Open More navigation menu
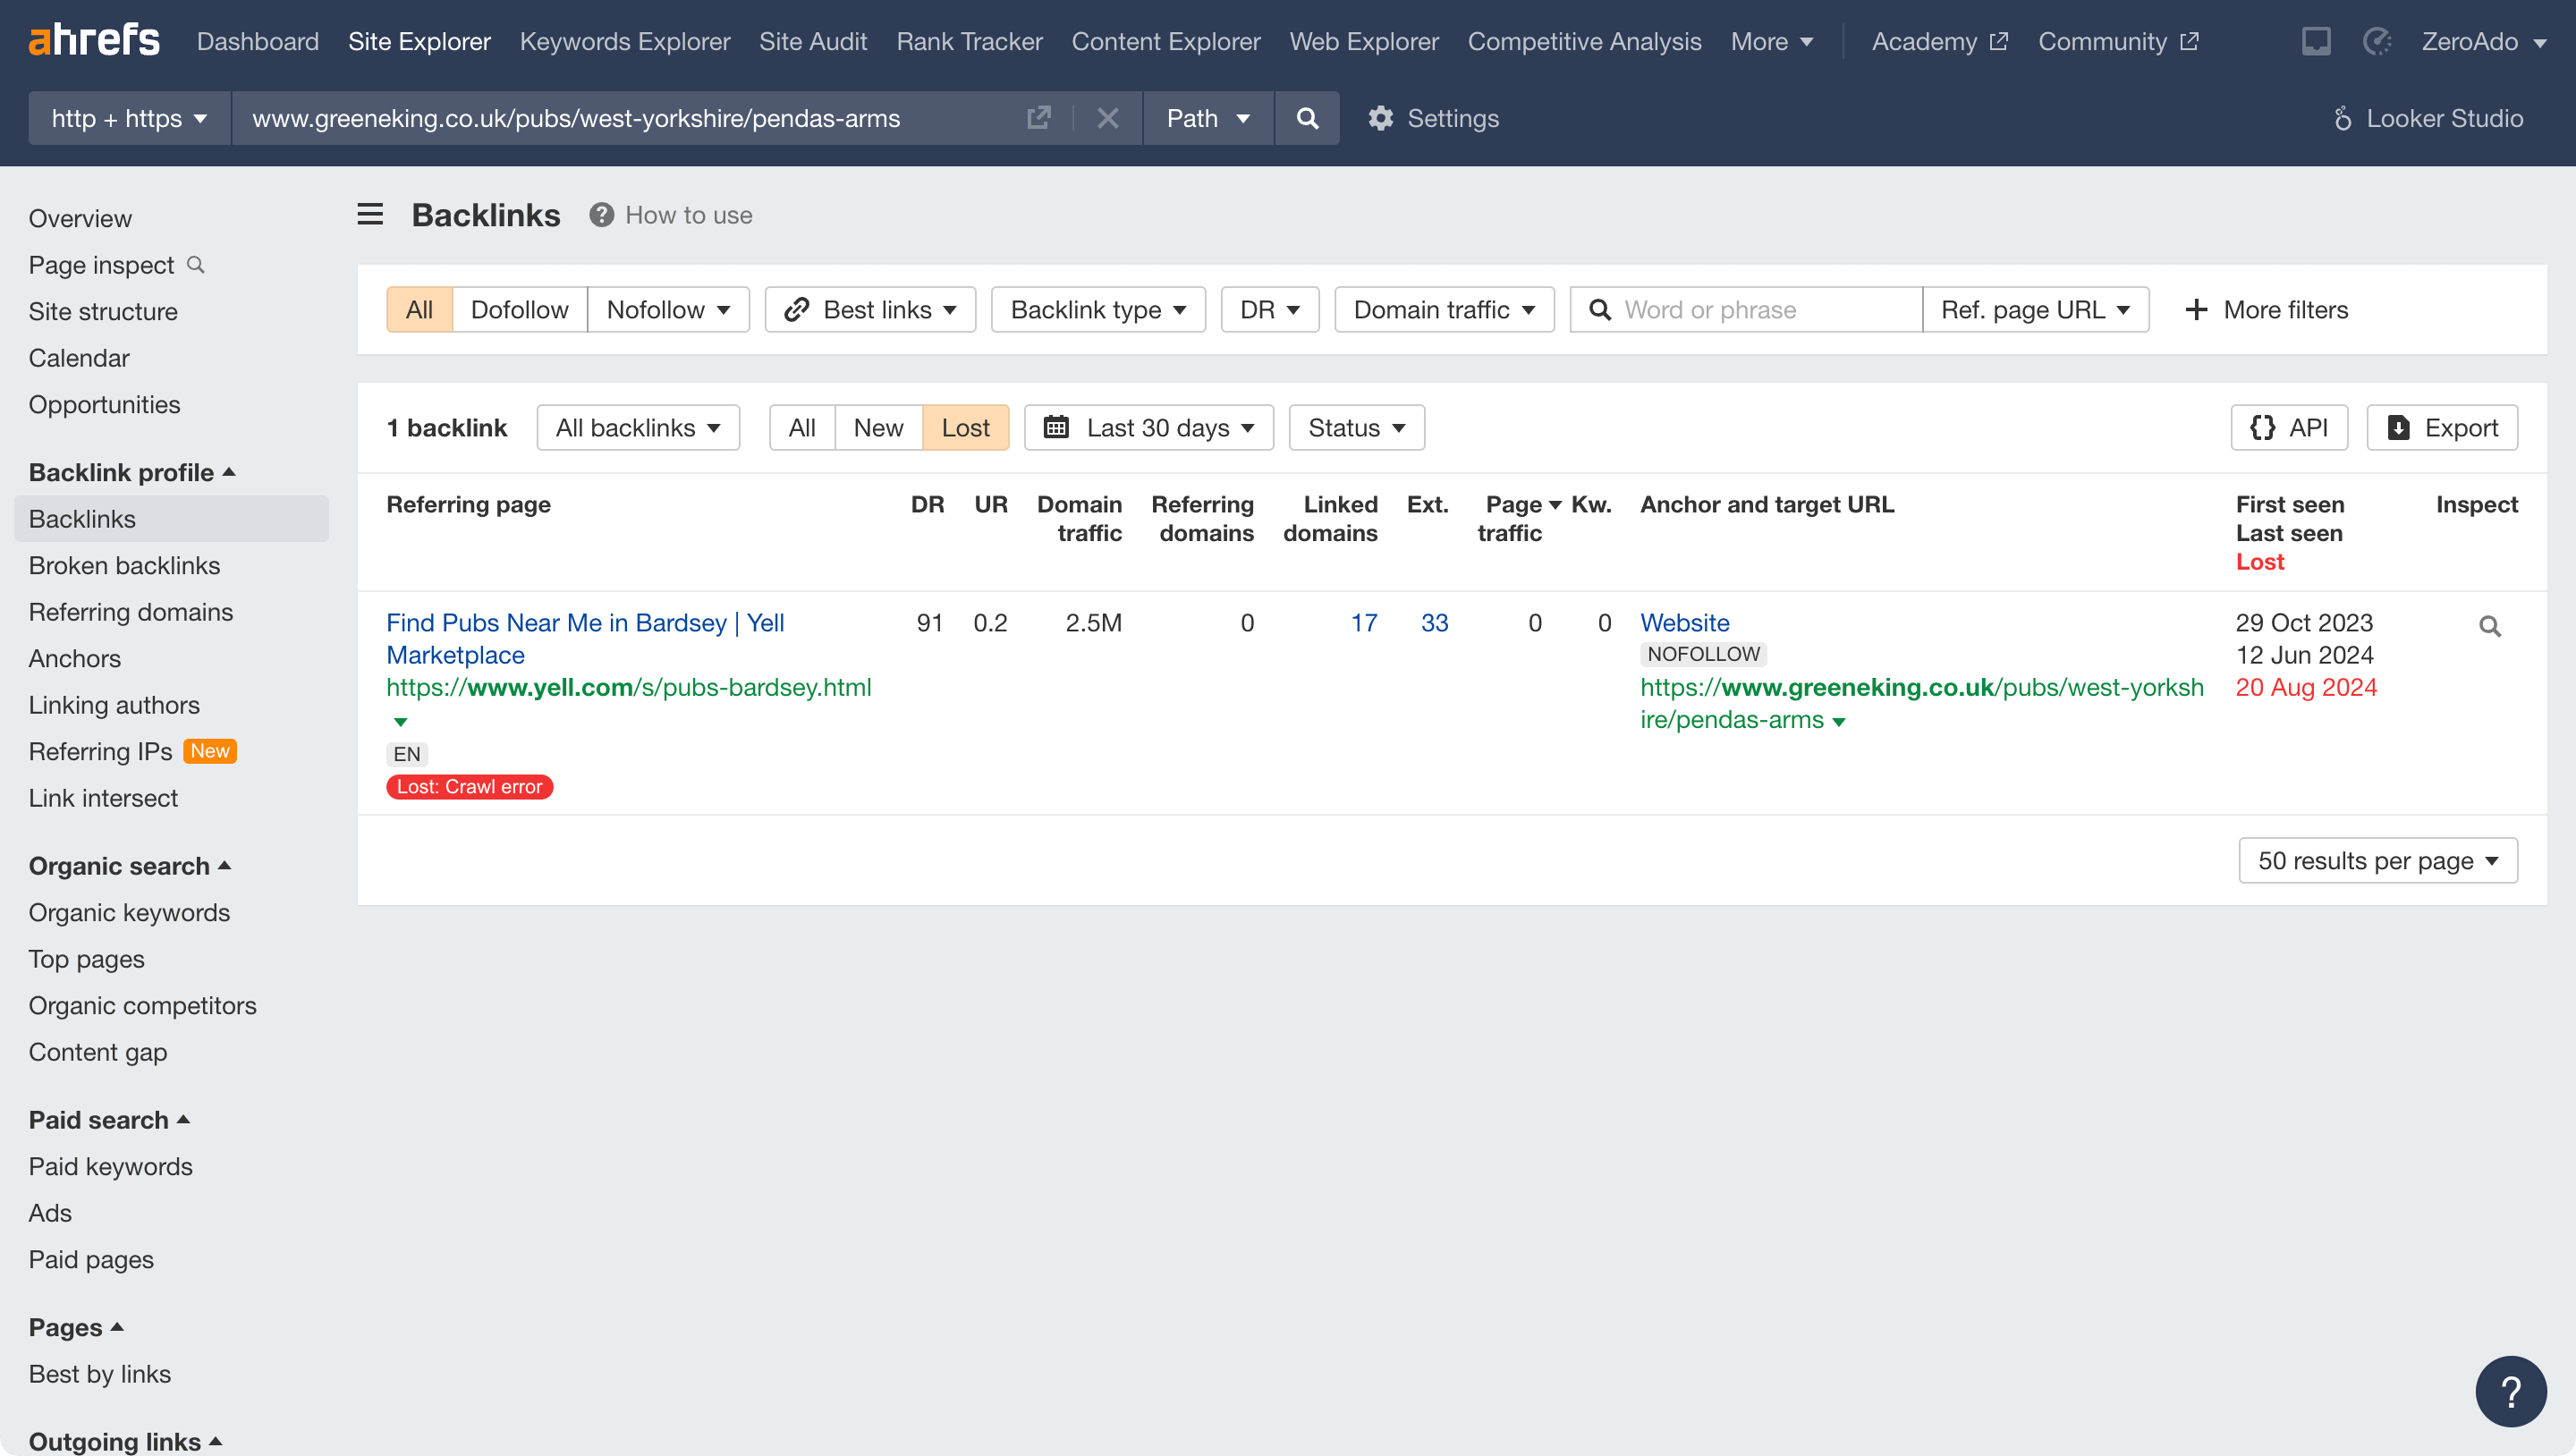This screenshot has height=1456, width=2576. pyautogui.click(x=1772, y=41)
